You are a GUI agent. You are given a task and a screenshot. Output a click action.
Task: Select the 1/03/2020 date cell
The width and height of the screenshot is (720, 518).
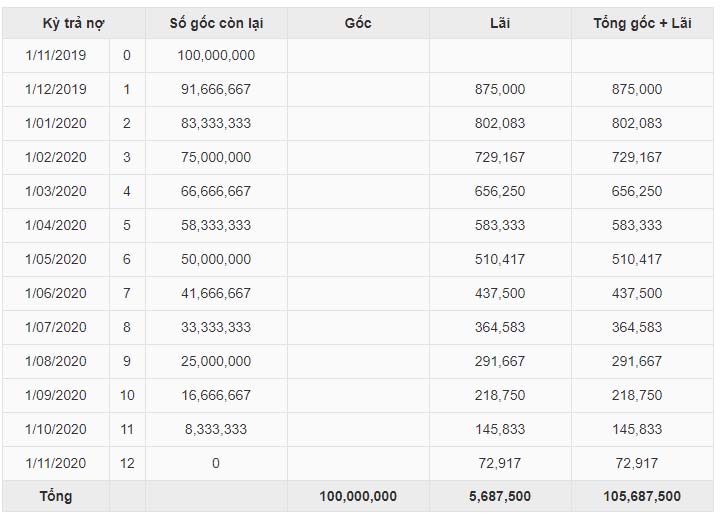pyautogui.click(x=56, y=191)
